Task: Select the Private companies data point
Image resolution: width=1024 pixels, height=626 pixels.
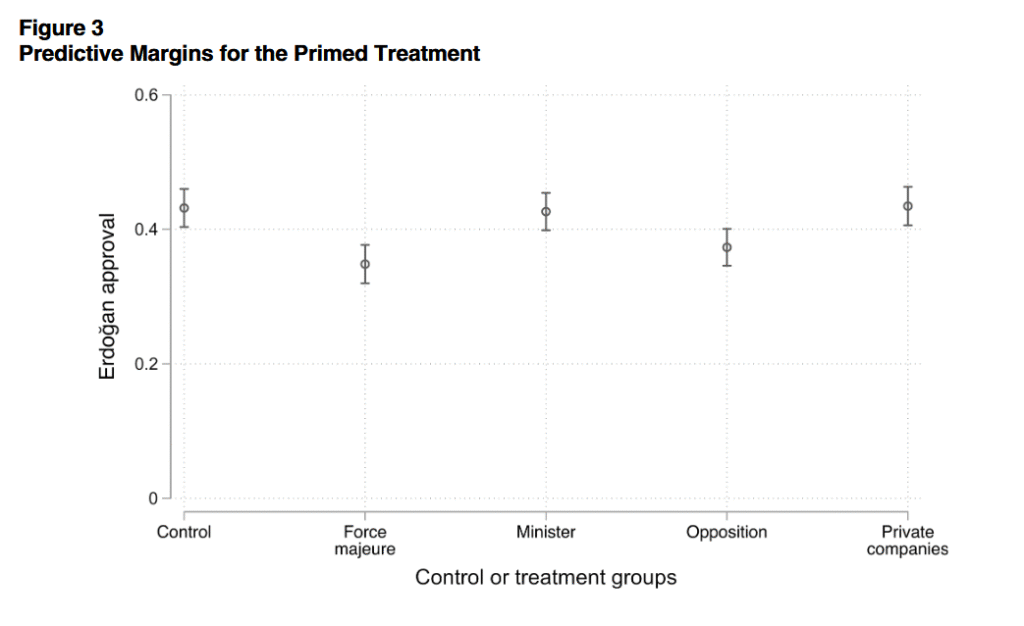Action: click(x=908, y=206)
